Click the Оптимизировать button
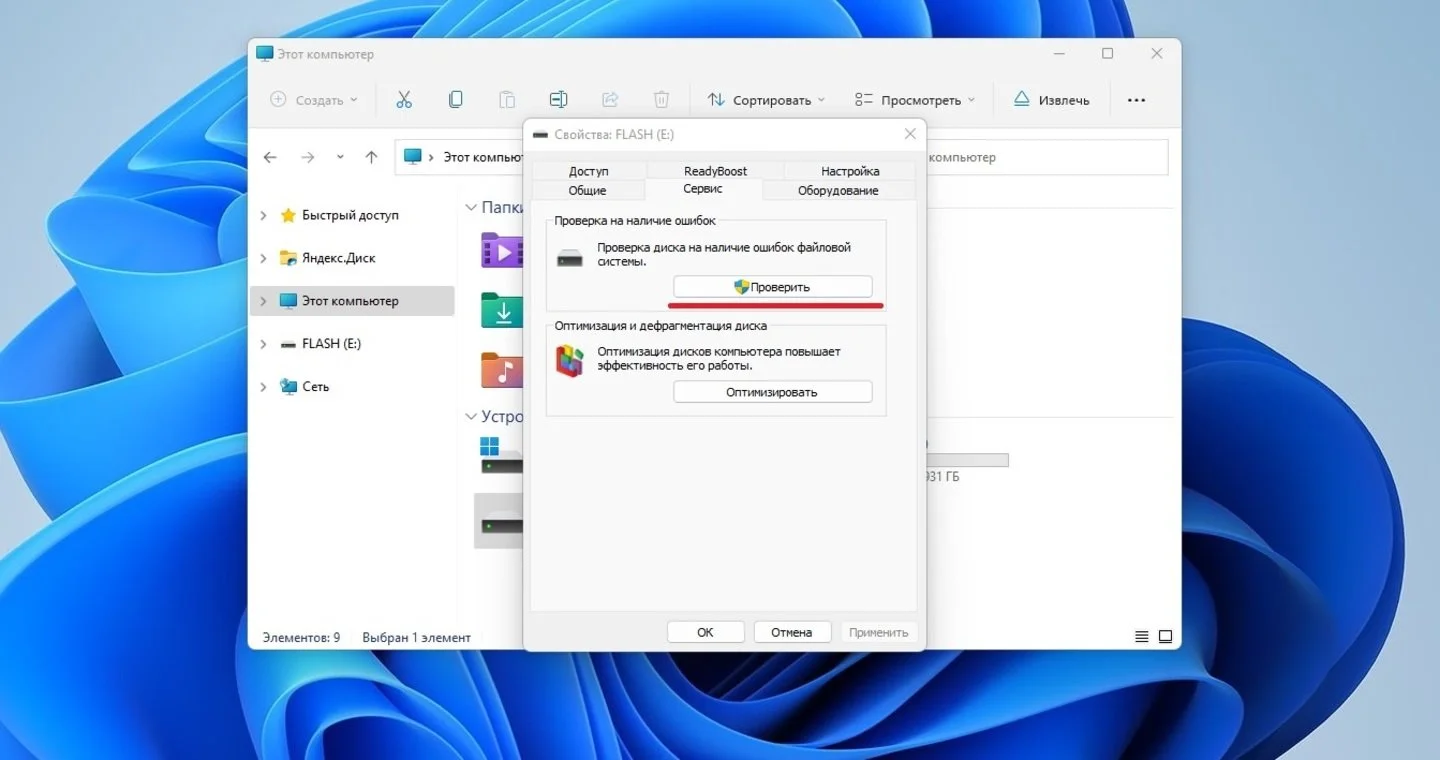The width and height of the screenshot is (1440, 760). point(773,392)
